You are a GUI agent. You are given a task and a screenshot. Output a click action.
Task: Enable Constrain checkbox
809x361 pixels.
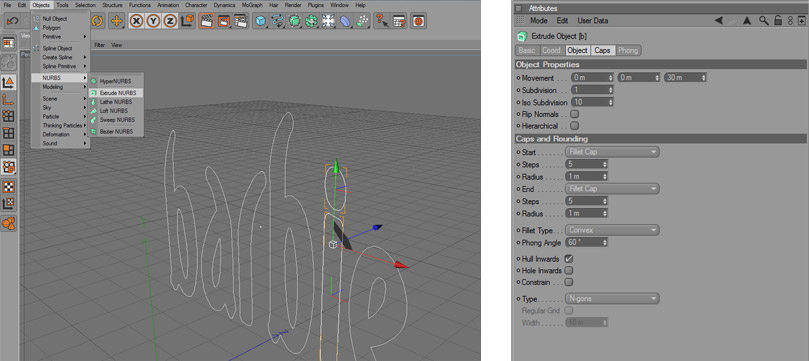pos(569,282)
